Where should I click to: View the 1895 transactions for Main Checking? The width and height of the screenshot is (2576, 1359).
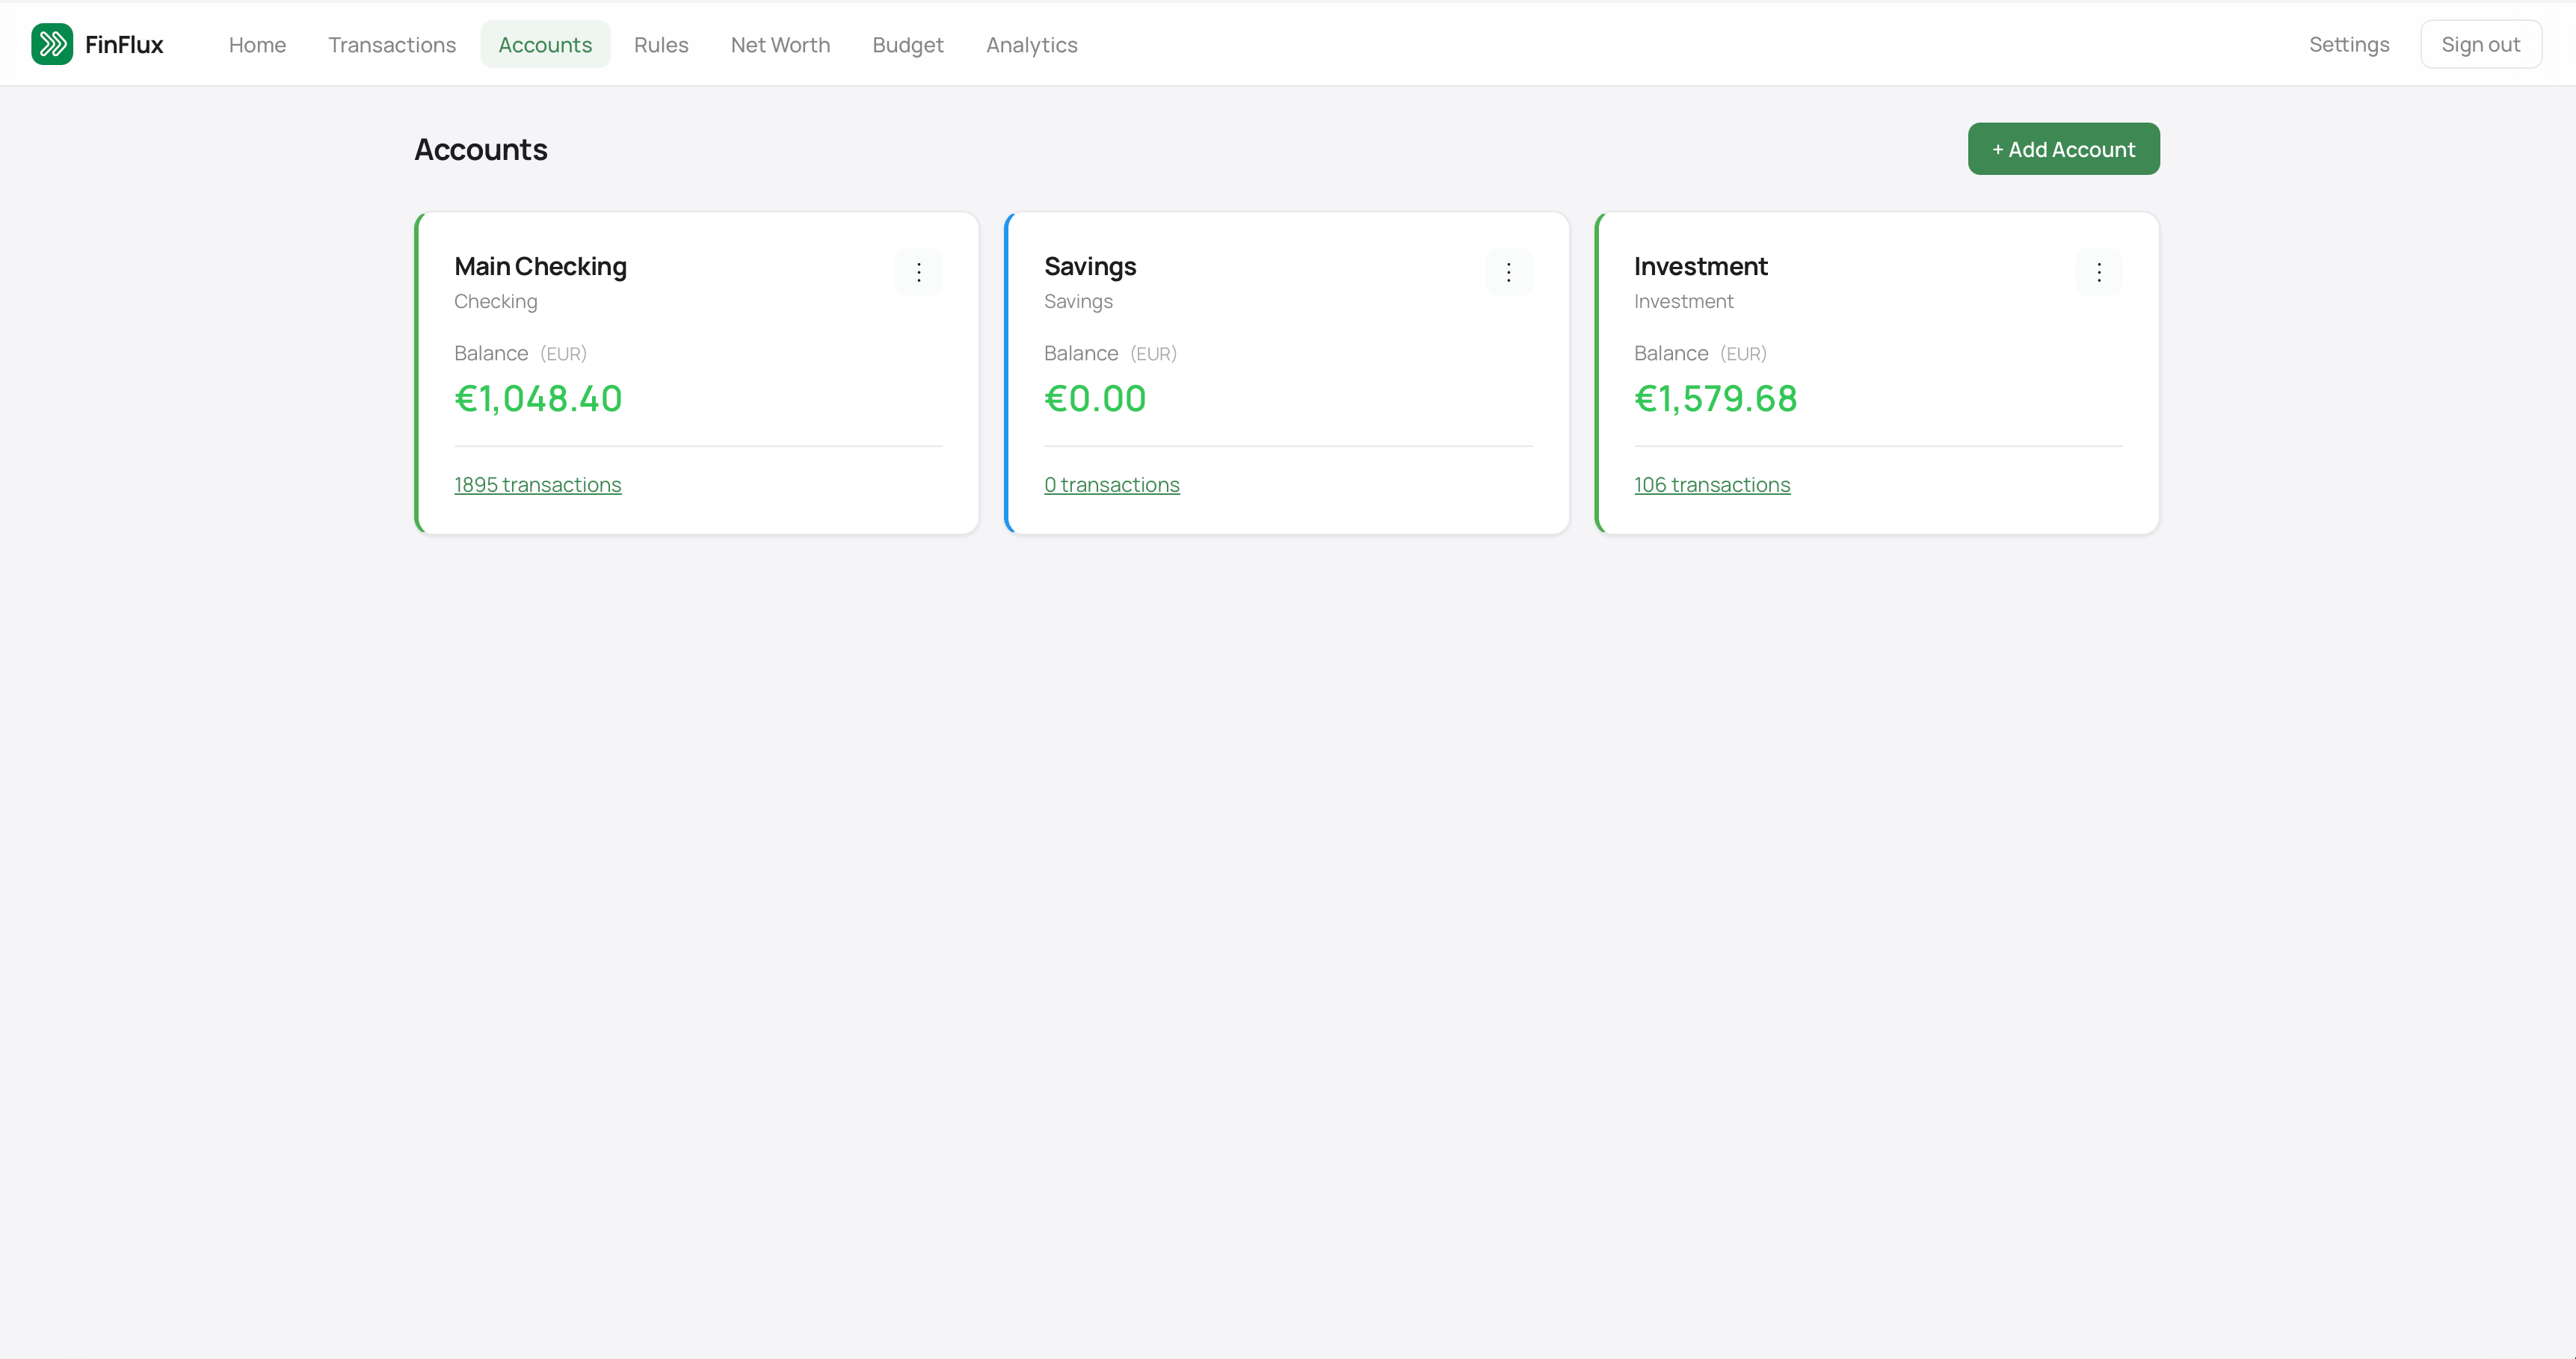[x=537, y=484]
